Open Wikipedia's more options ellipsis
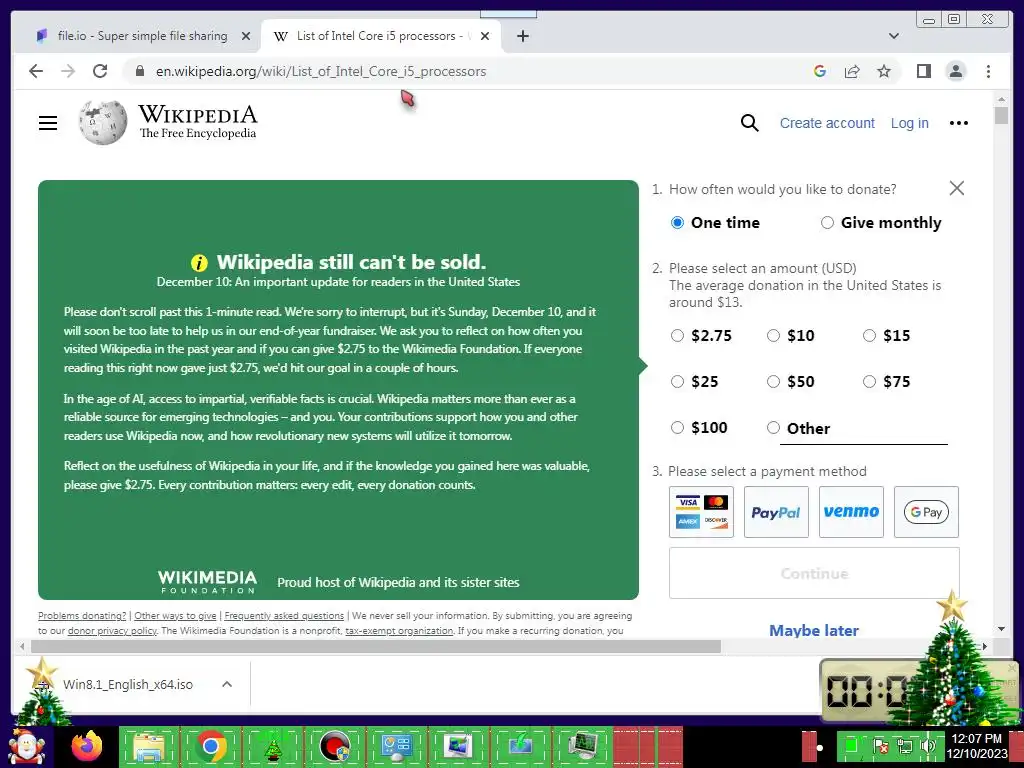Image resolution: width=1024 pixels, height=768 pixels. [x=959, y=123]
